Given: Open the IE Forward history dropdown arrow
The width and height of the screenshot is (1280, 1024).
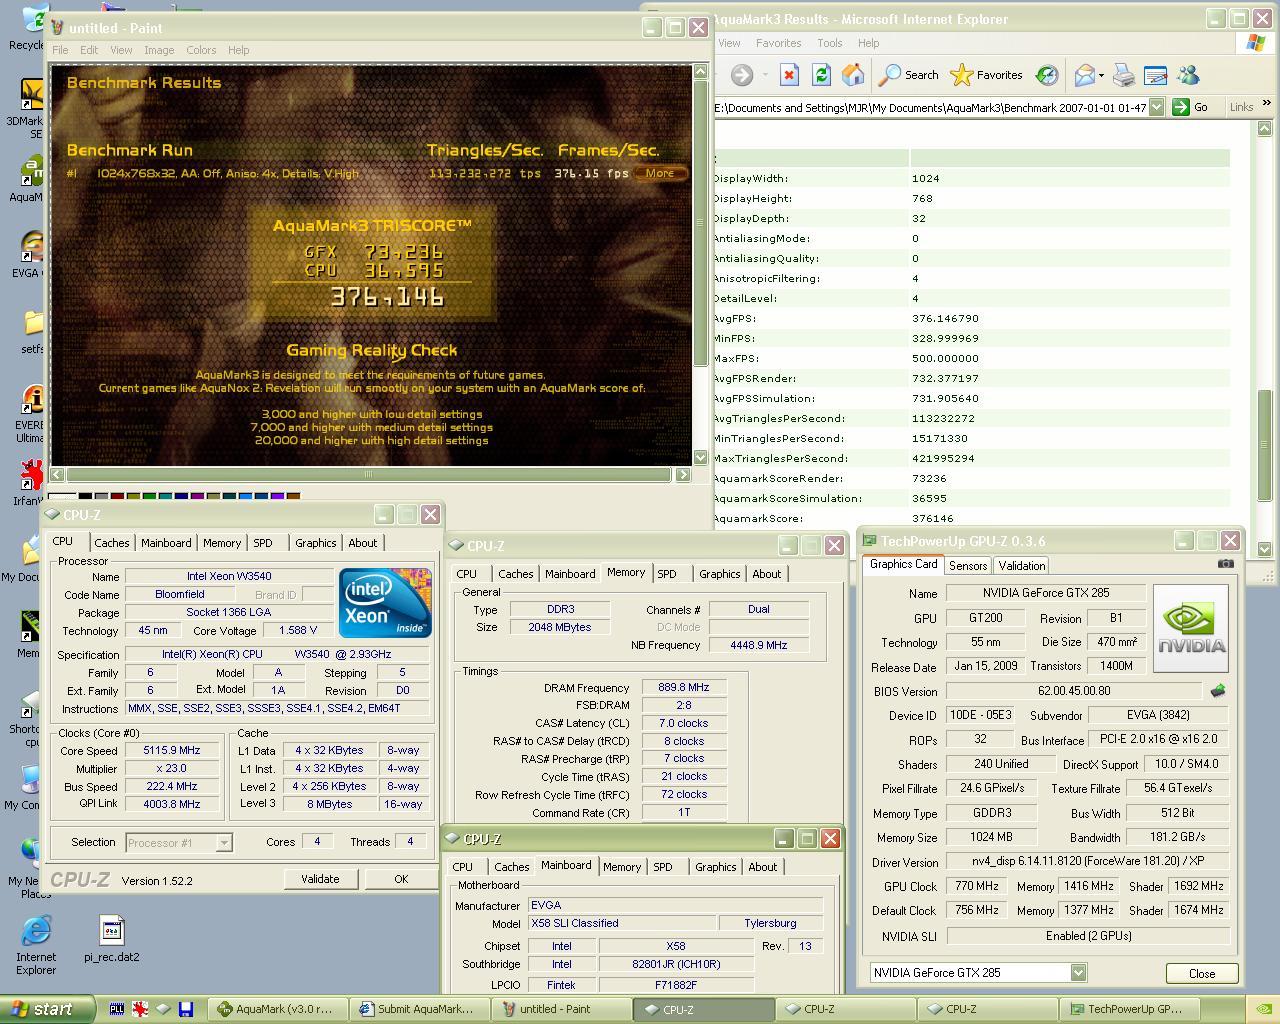Looking at the screenshot, I should point(765,75).
